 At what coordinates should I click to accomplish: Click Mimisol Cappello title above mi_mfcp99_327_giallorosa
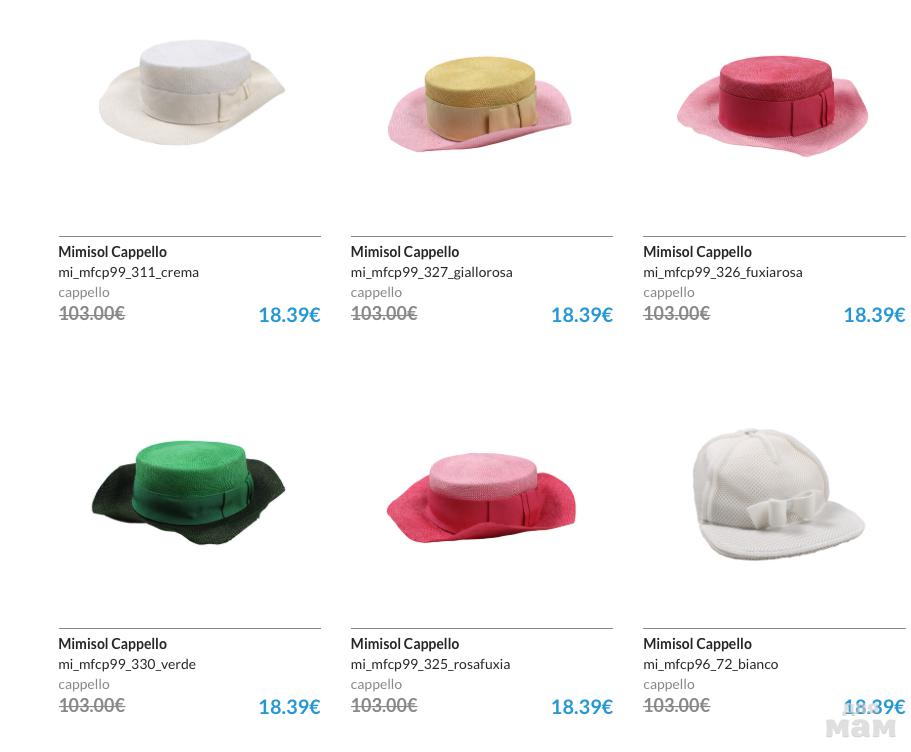pyautogui.click(x=405, y=252)
